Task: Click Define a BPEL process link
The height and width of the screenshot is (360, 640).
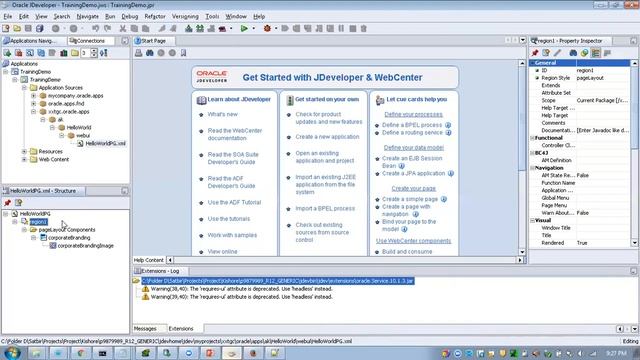Action: point(412,125)
